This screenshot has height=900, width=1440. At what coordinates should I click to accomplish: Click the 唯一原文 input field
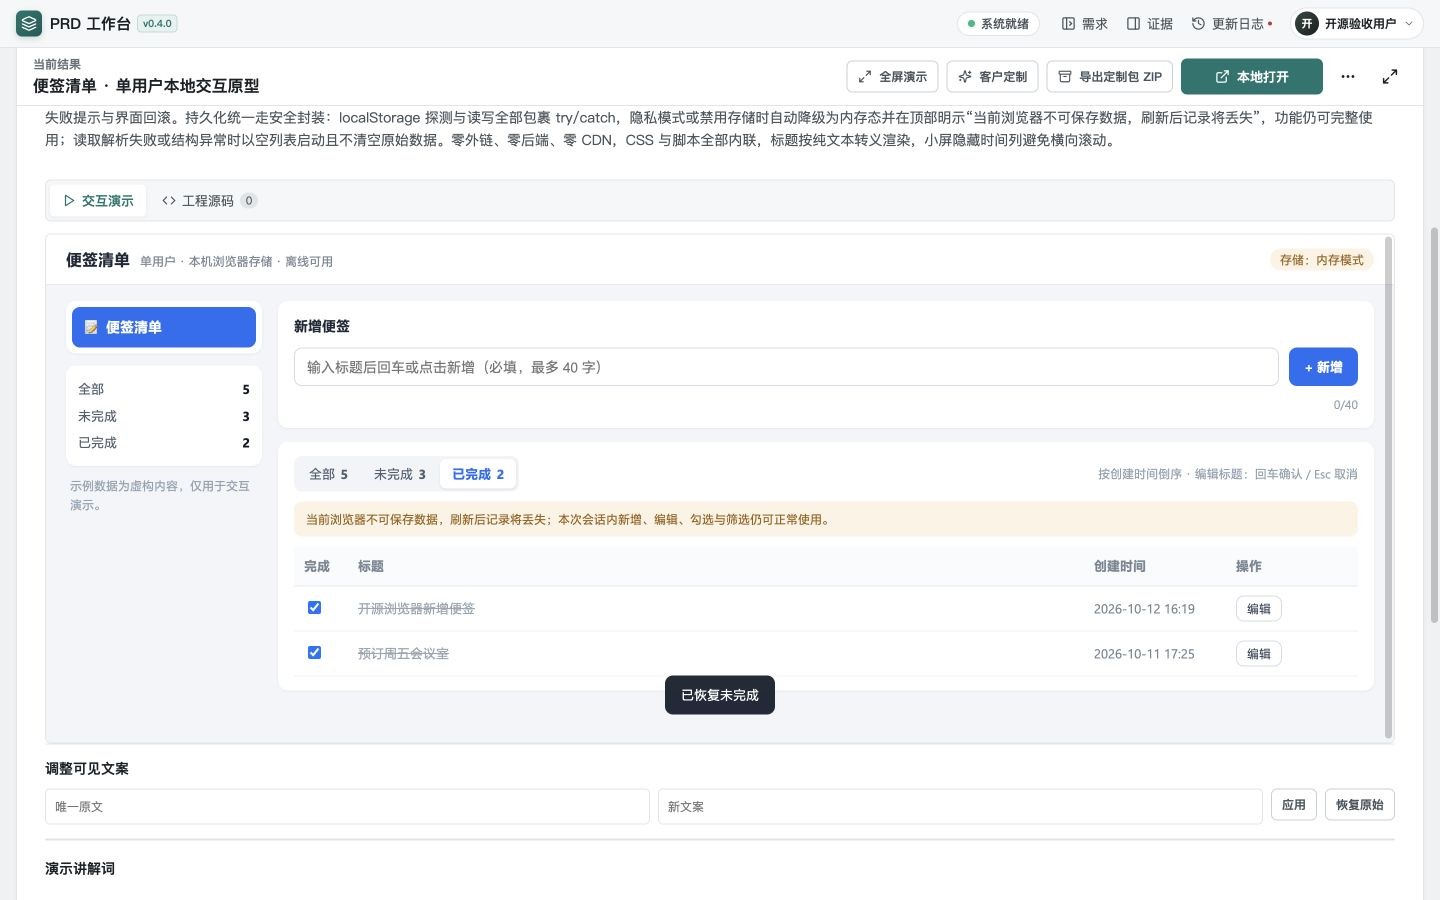pos(347,807)
